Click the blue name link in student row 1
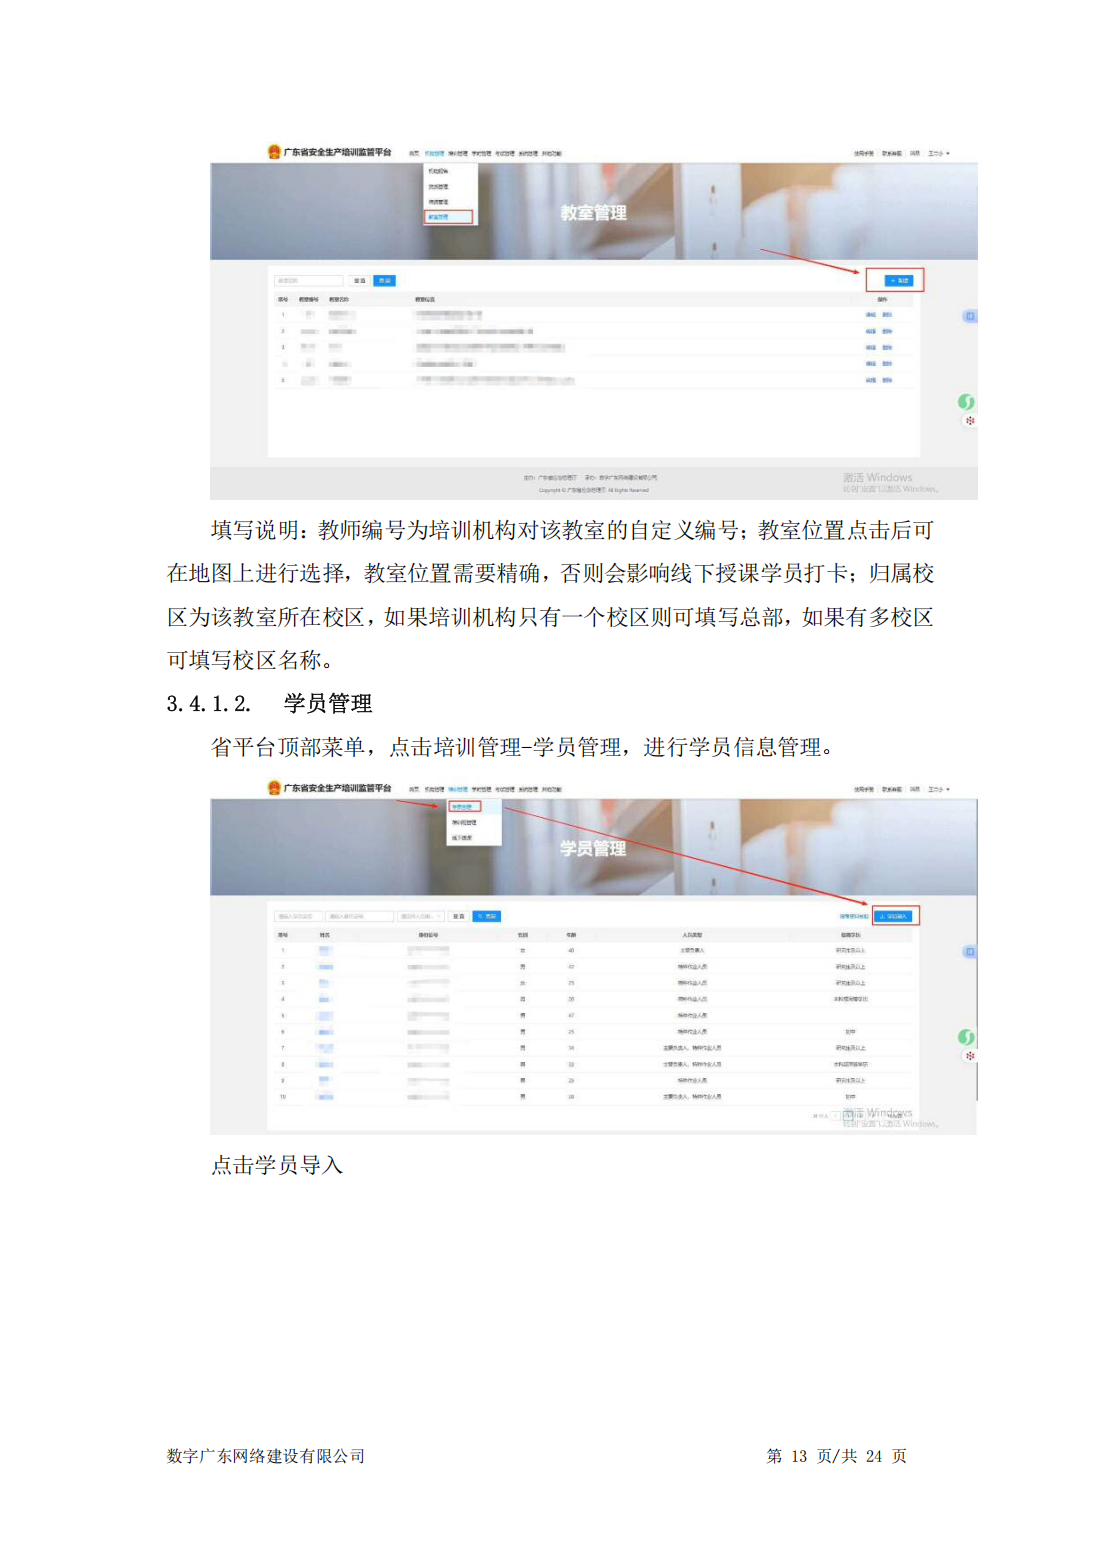Viewport: 1102px width, 1559px height. click(325, 951)
